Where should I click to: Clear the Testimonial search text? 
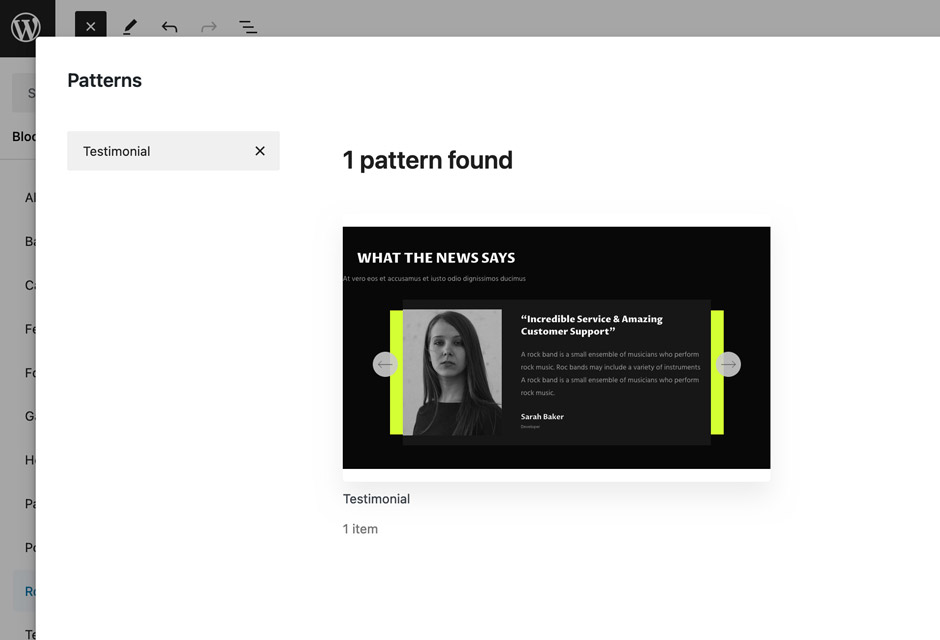pos(260,151)
